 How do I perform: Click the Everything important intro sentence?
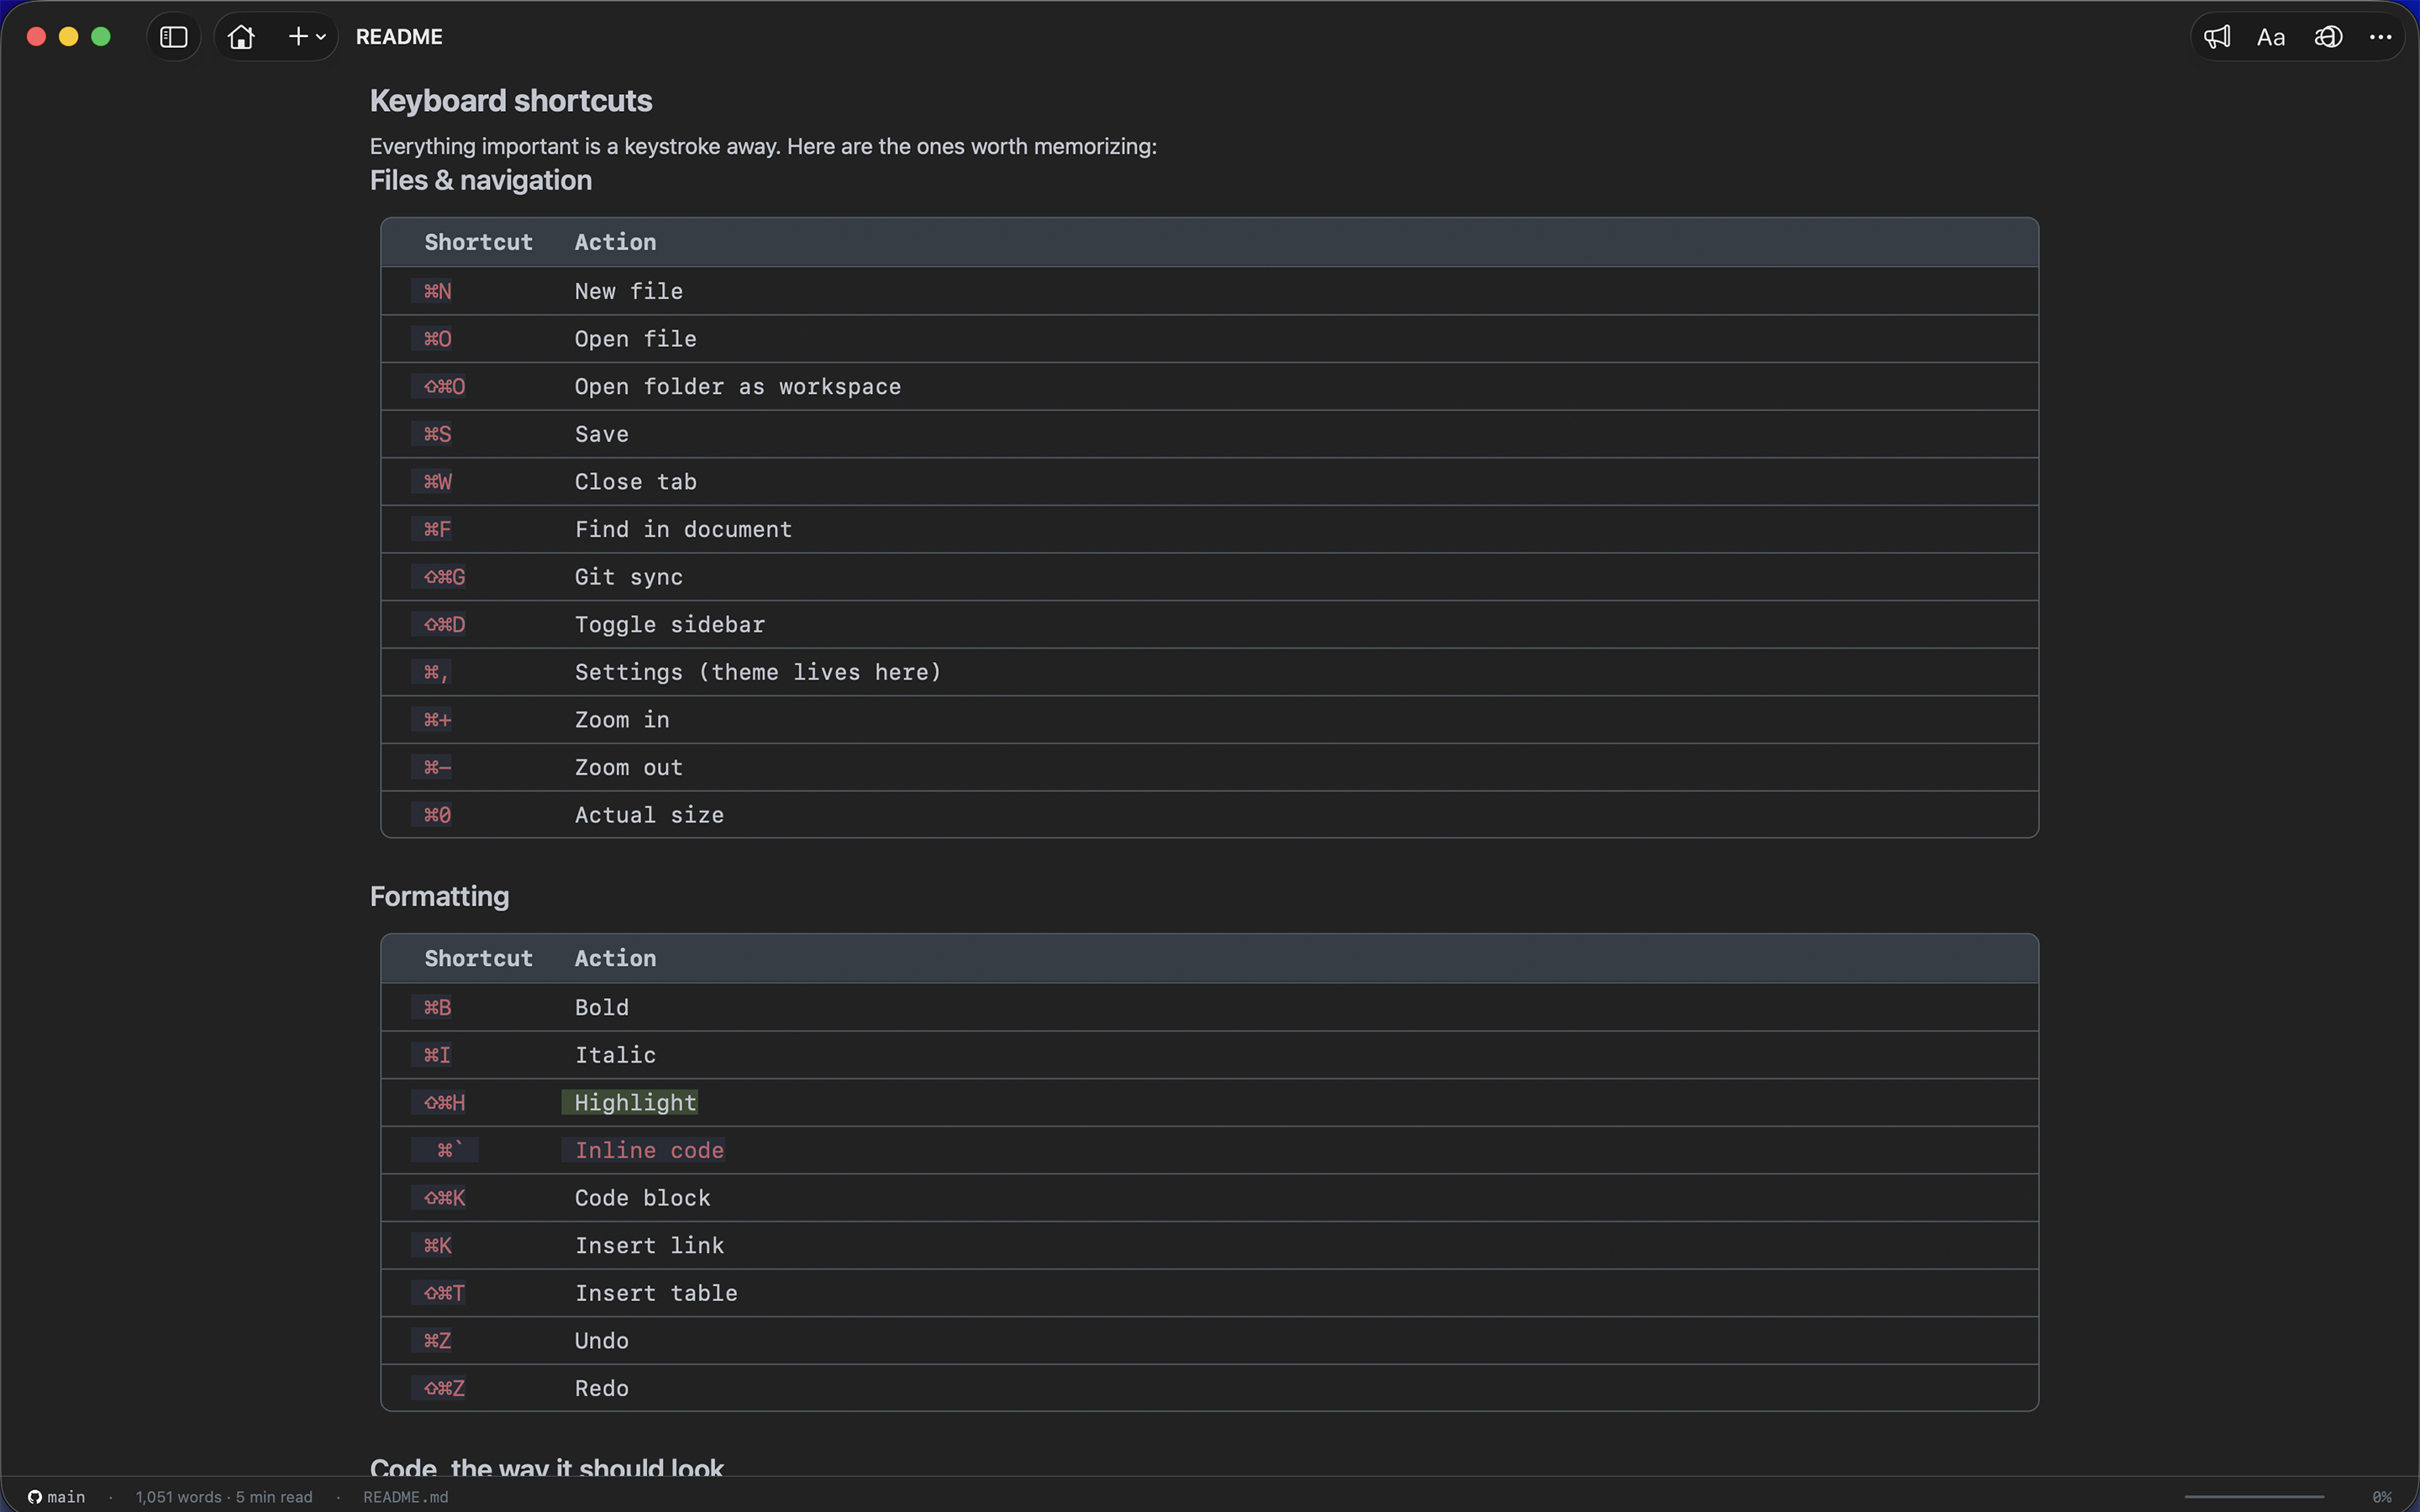(x=764, y=146)
